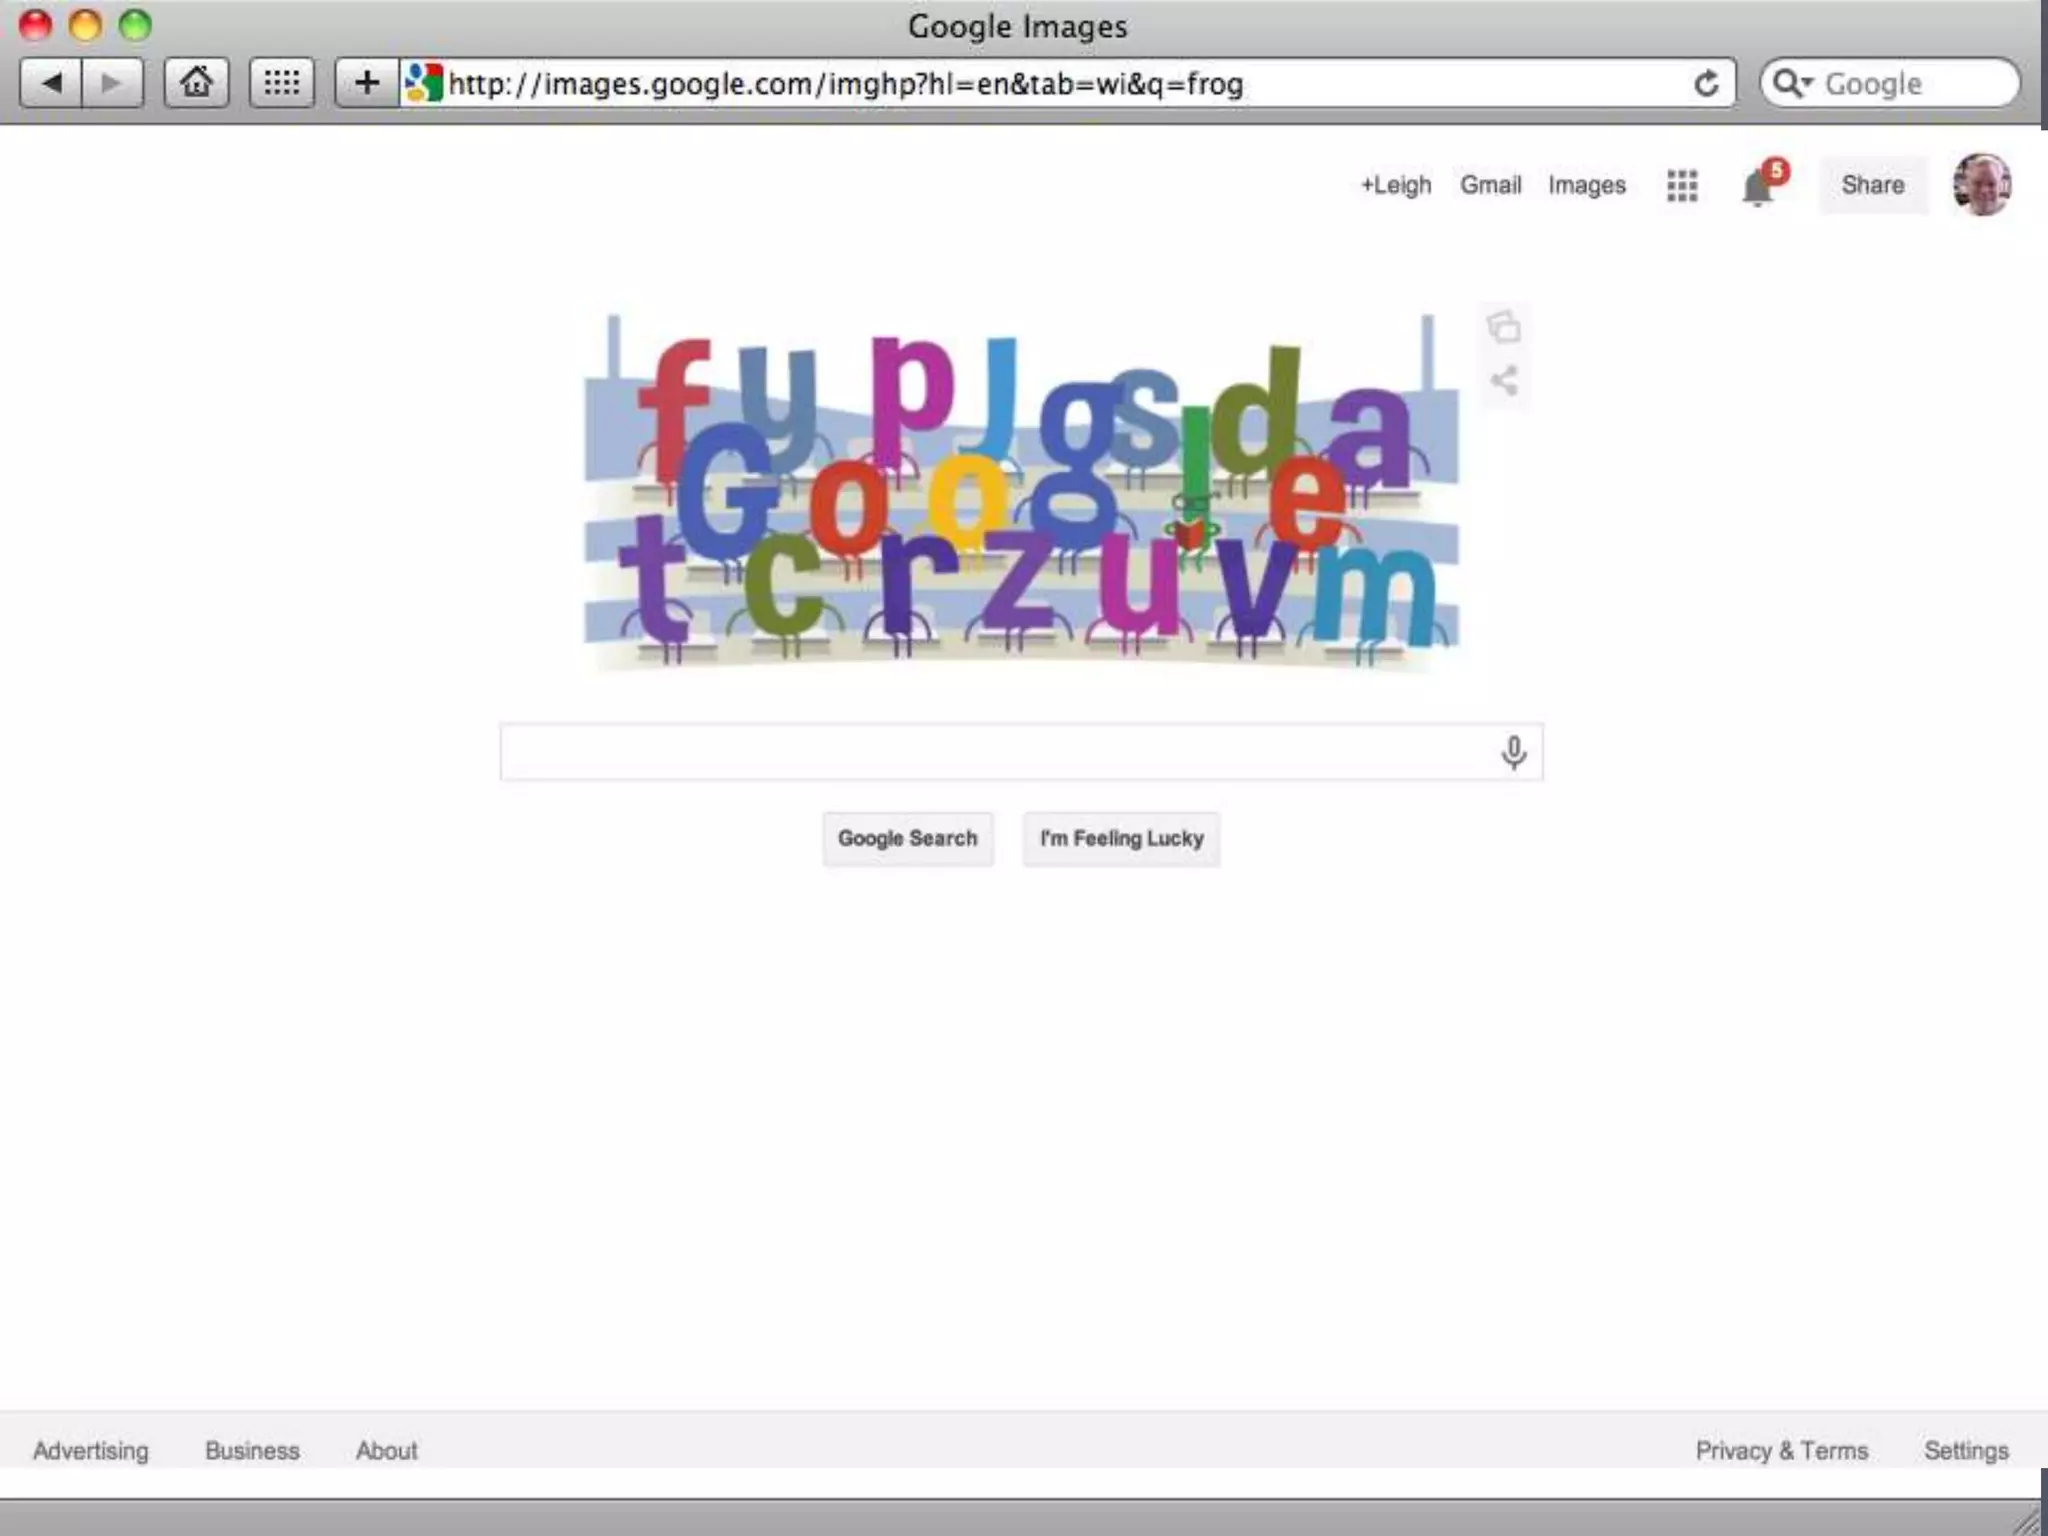
Task: Go to the Images link
Action: pyautogui.click(x=1586, y=185)
